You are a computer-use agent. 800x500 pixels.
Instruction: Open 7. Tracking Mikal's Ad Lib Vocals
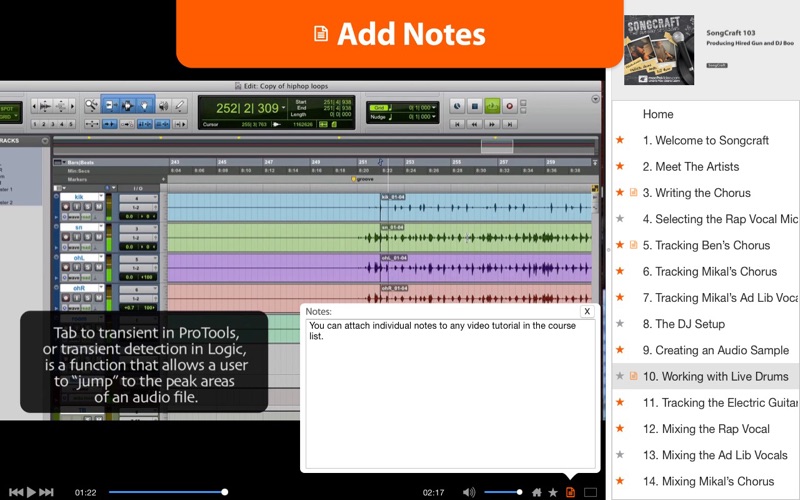720,298
